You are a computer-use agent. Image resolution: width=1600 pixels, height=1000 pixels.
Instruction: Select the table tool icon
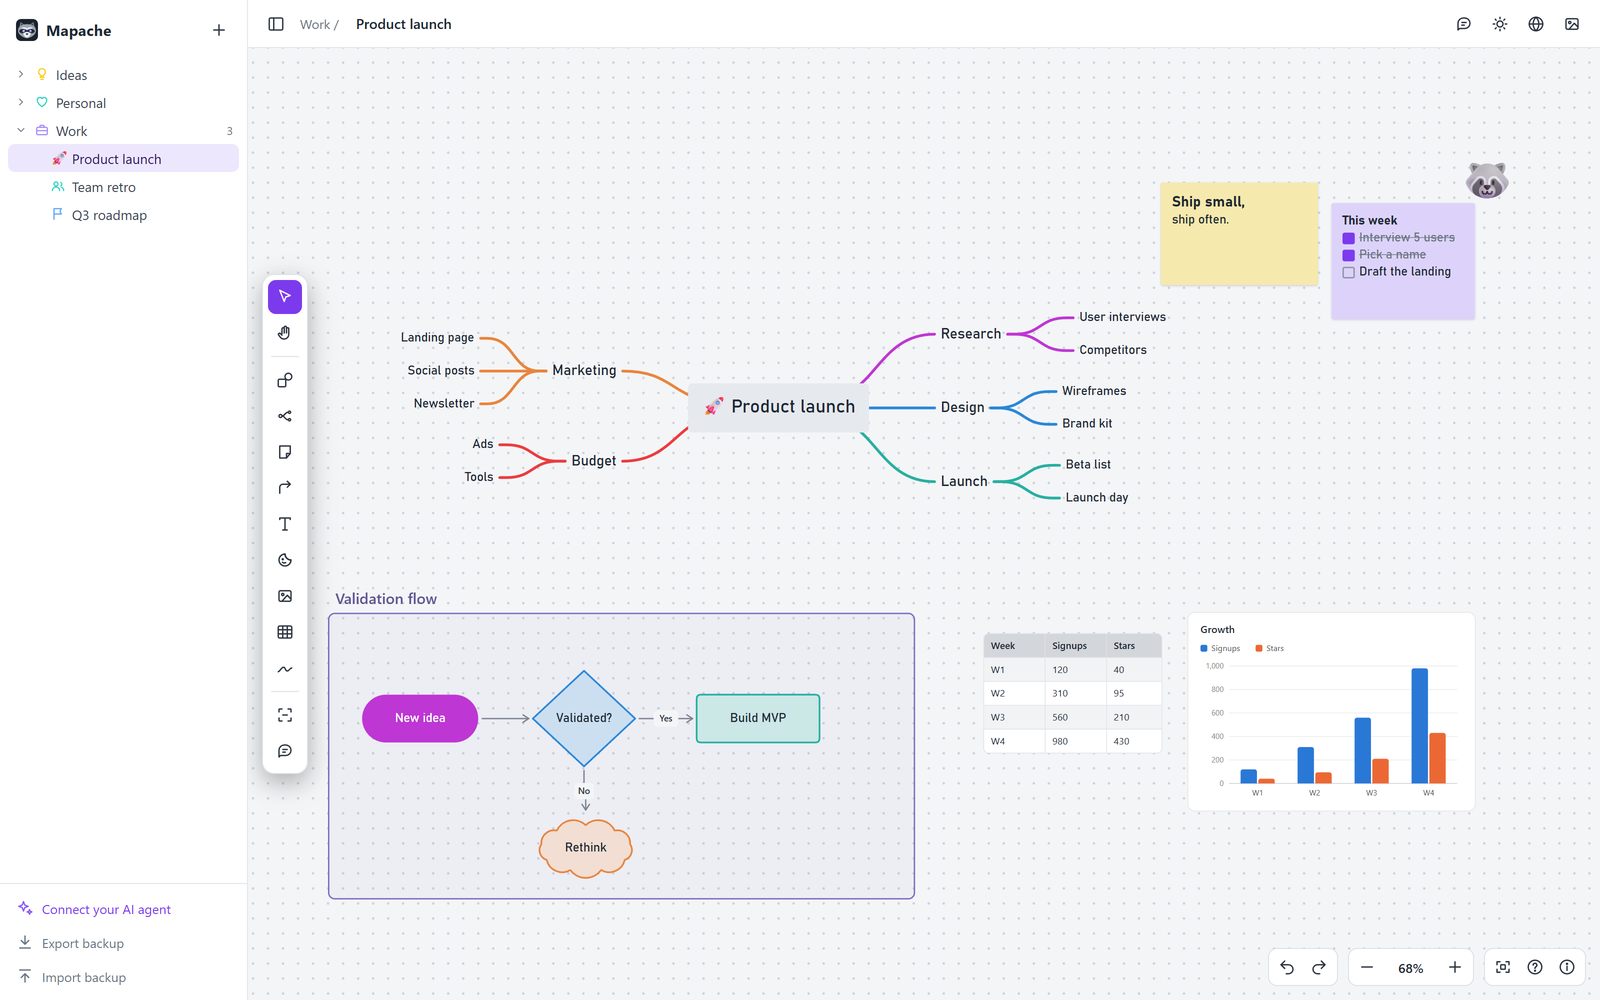(x=285, y=632)
